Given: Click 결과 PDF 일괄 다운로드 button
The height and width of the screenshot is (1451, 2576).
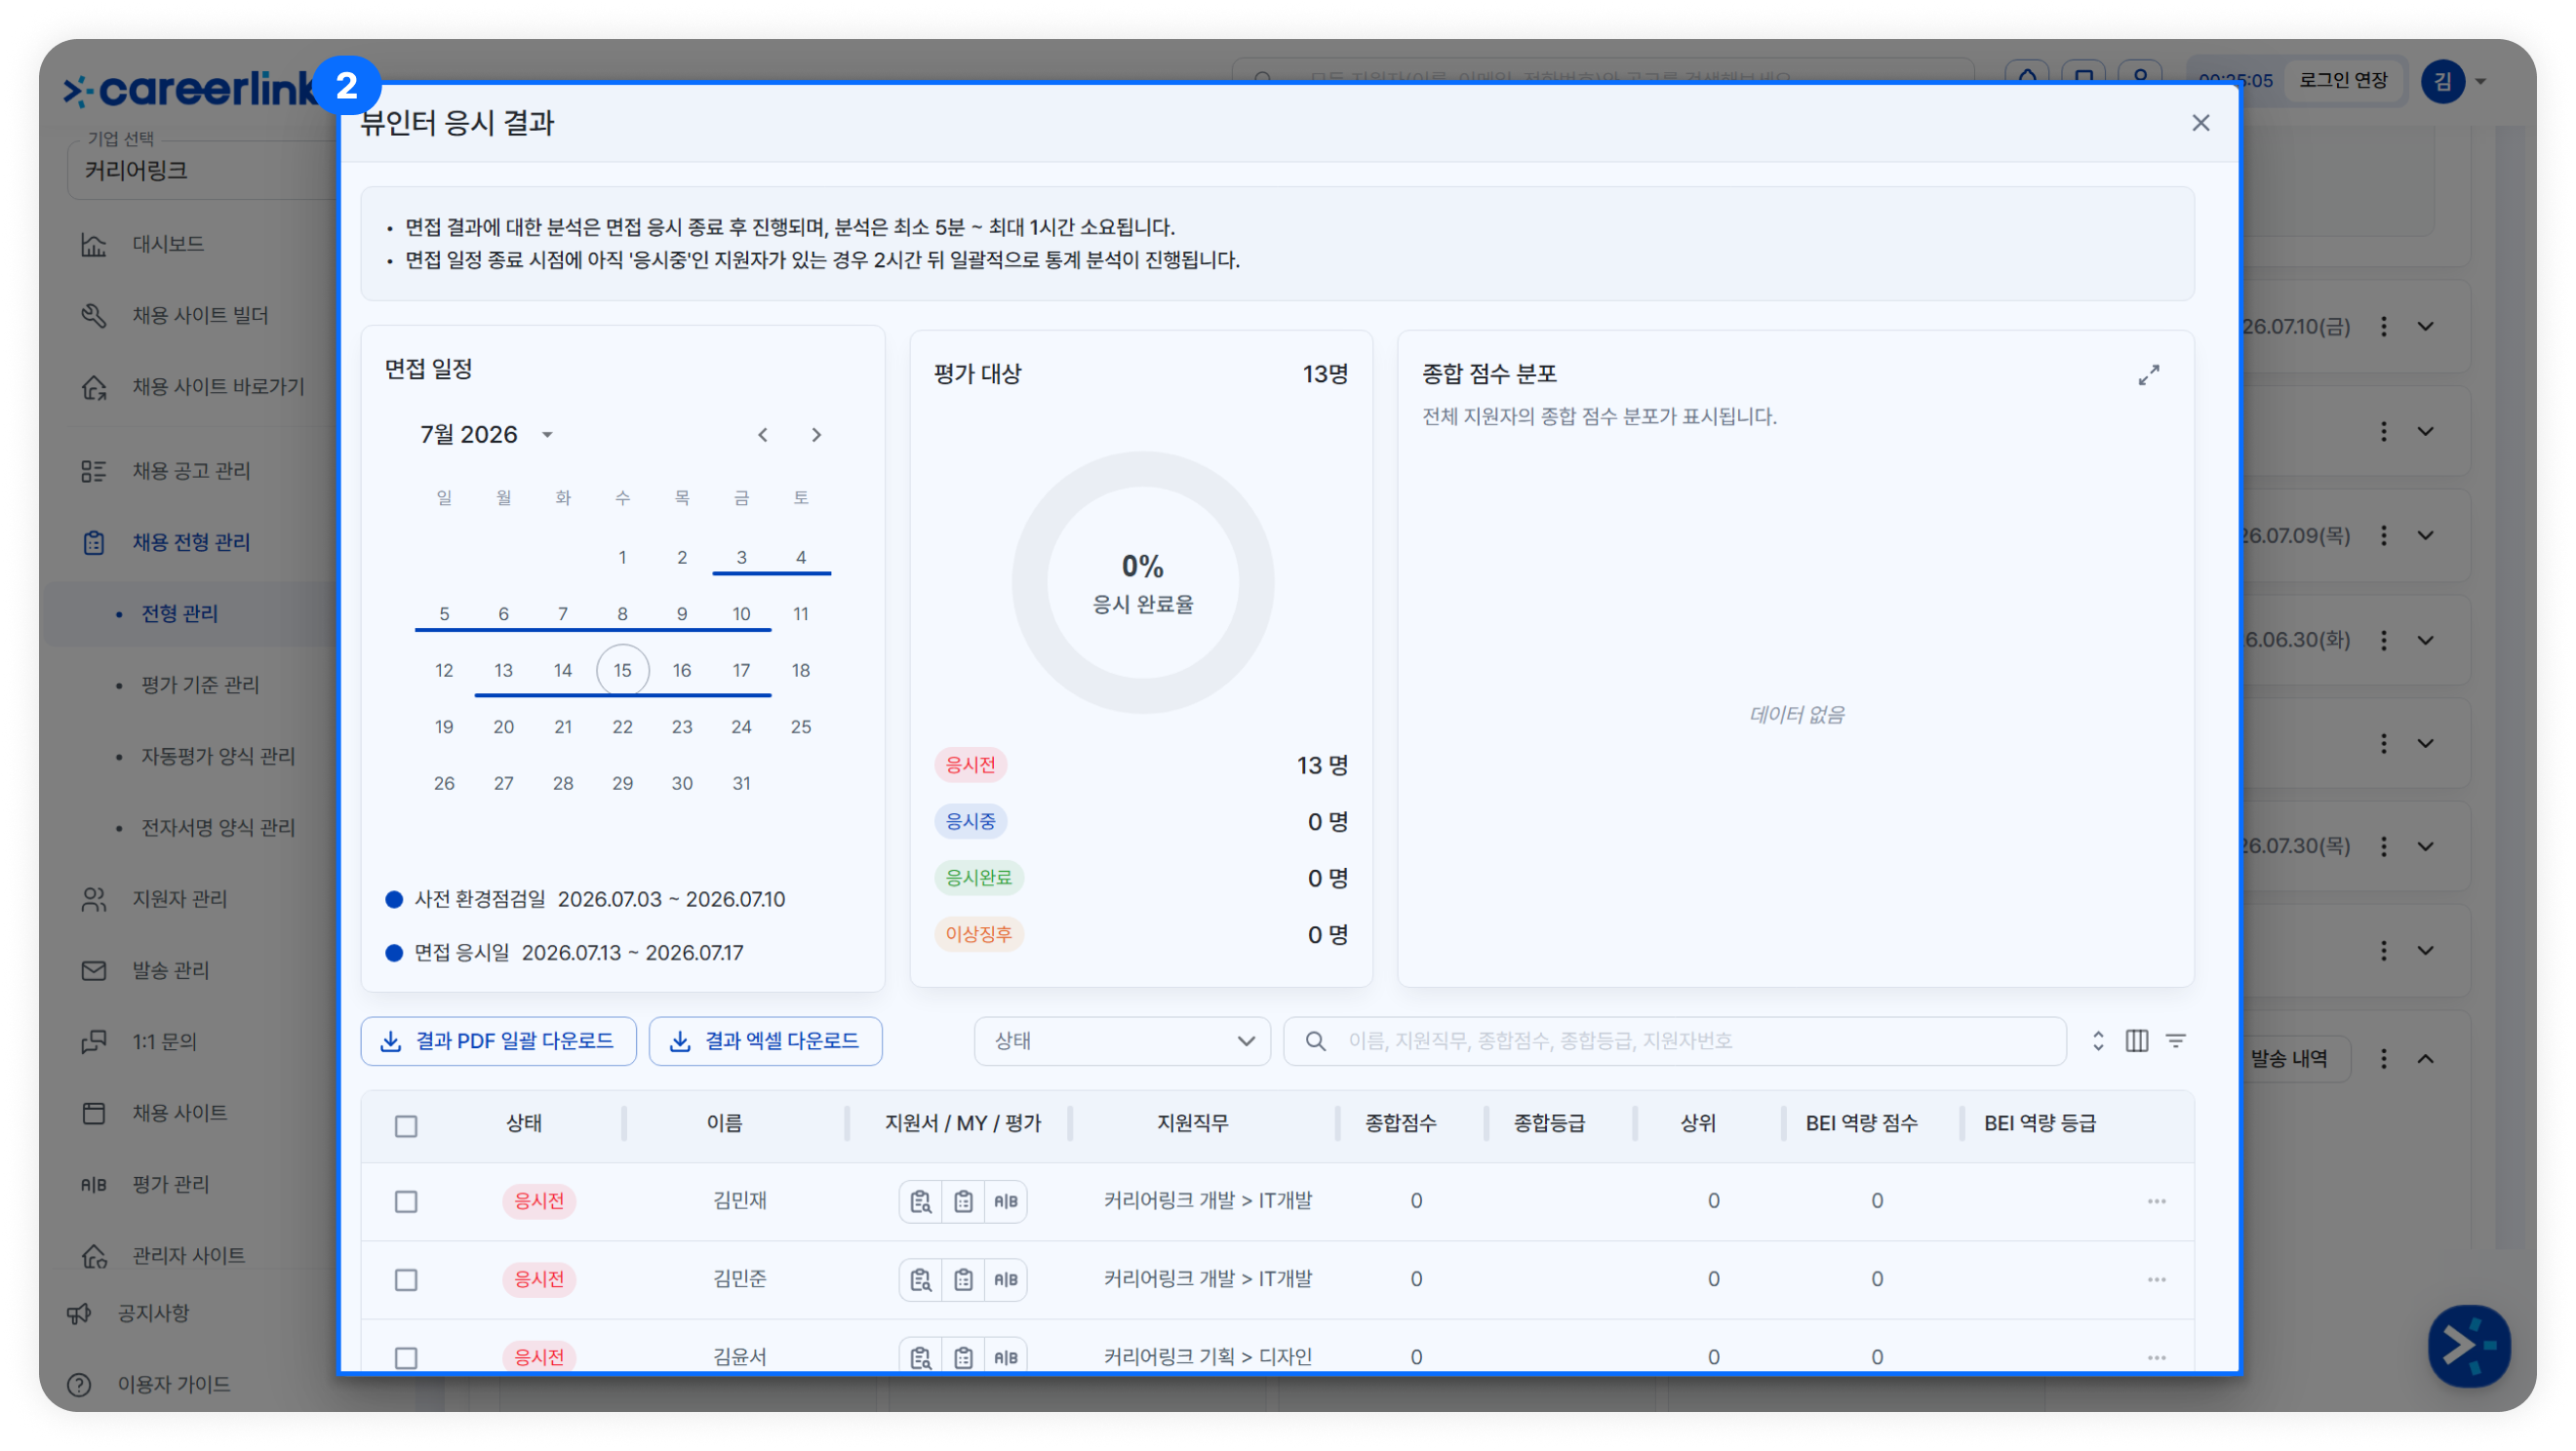Looking at the screenshot, I should point(498,1041).
